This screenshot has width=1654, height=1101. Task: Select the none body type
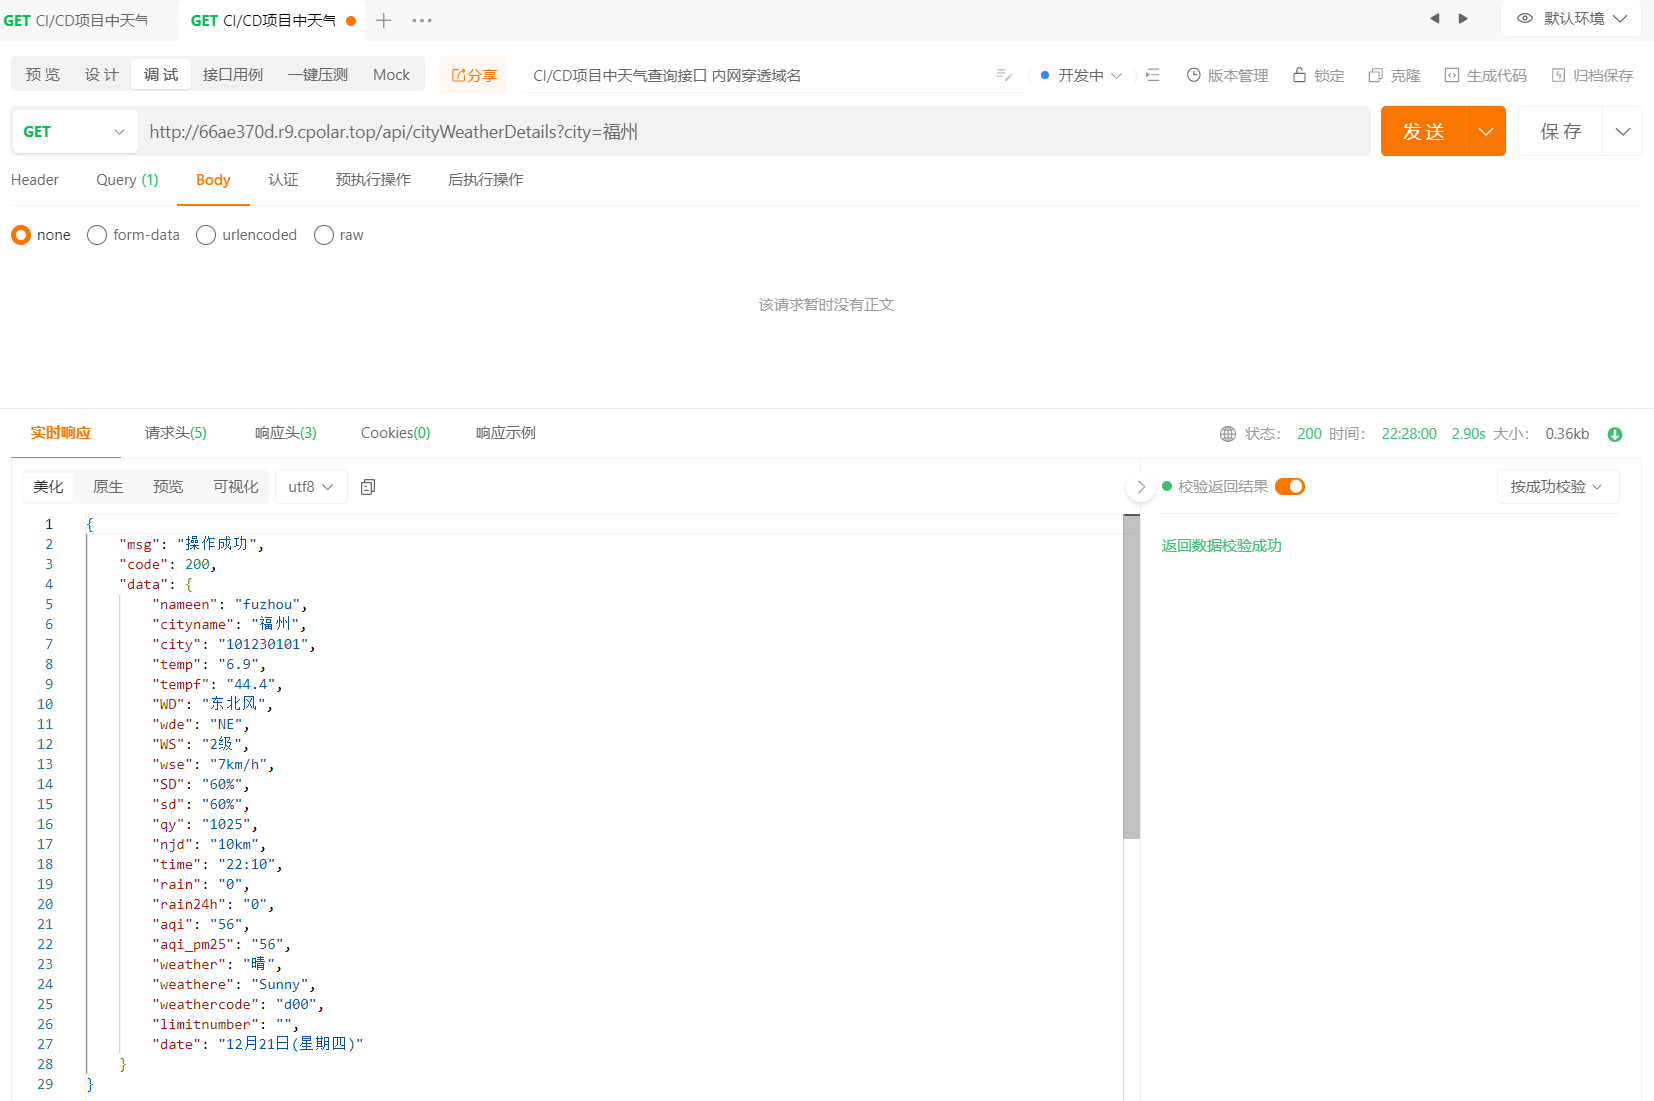41,235
